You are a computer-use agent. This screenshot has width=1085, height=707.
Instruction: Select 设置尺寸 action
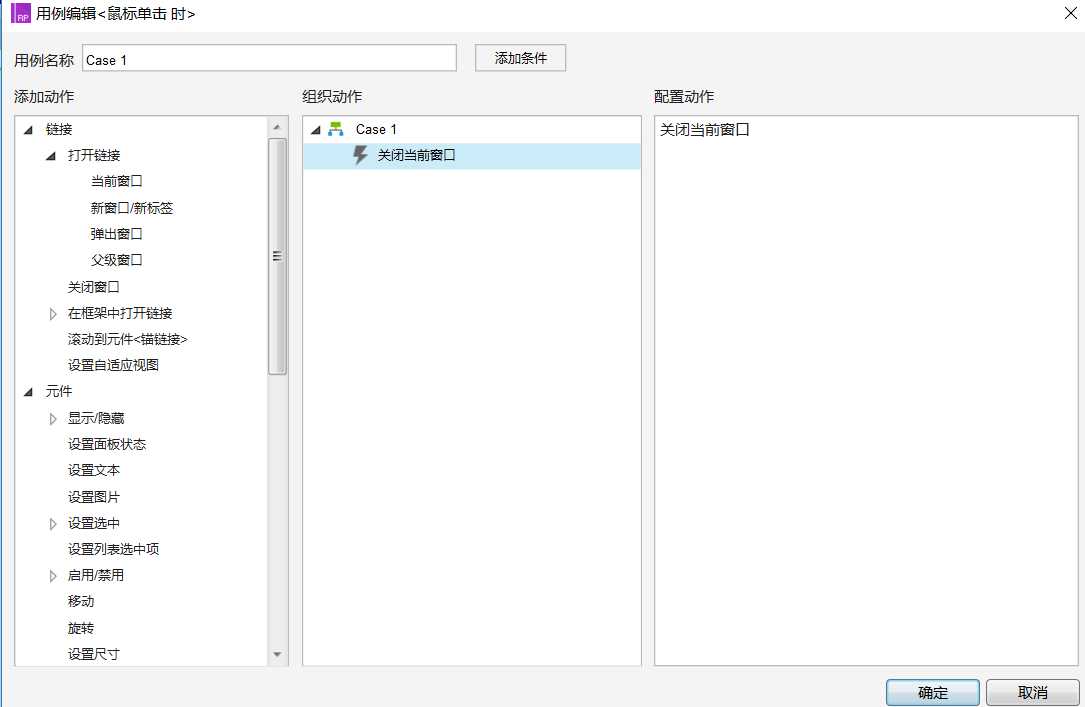[93, 654]
